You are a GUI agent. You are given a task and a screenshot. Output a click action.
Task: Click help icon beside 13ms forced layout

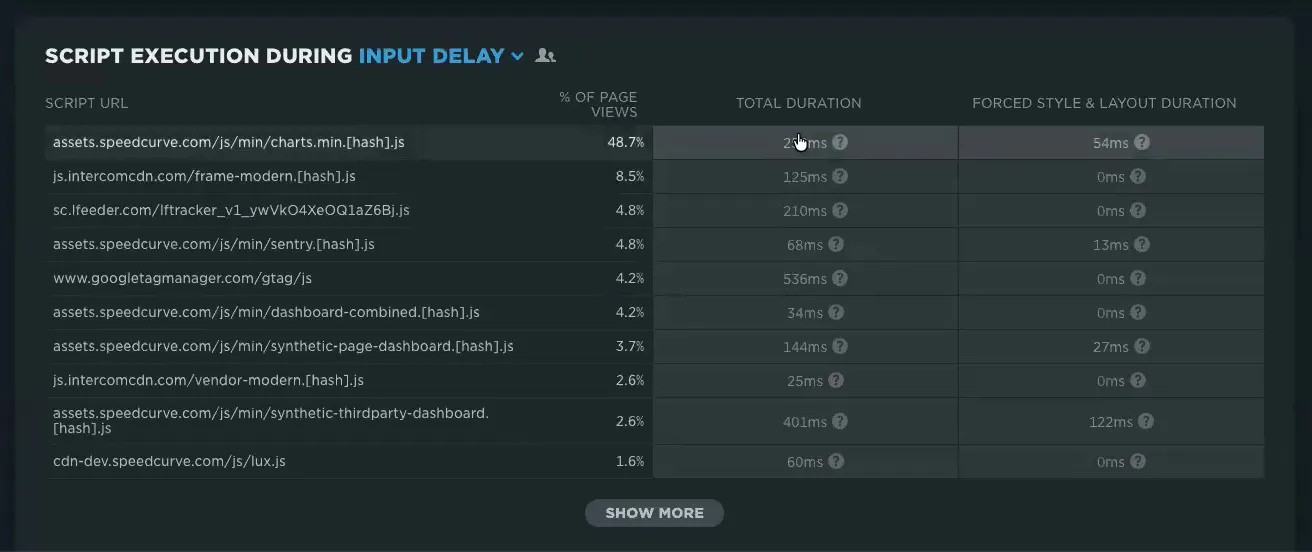coord(1142,245)
